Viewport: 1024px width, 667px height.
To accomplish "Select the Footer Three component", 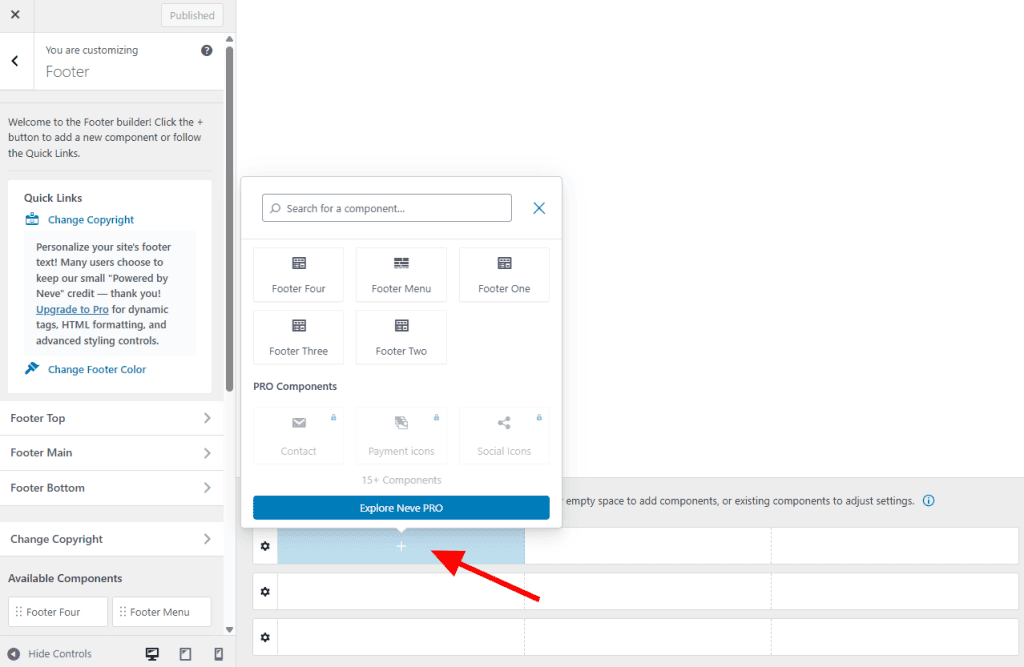I will click(298, 336).
